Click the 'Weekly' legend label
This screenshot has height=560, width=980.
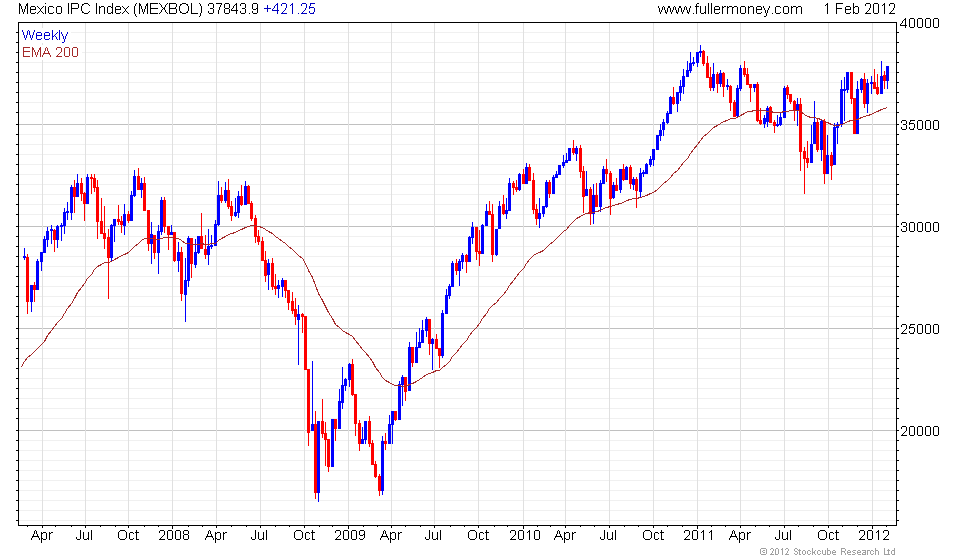click(45, 36)
